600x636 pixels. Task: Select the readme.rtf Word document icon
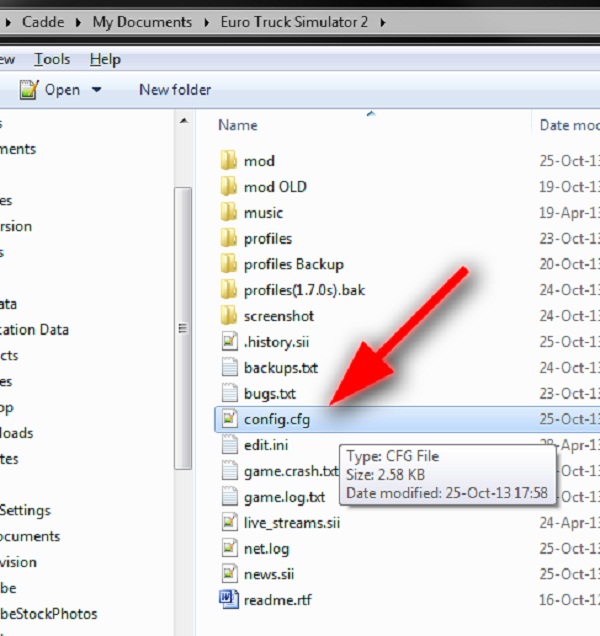[x=229, y=599]
